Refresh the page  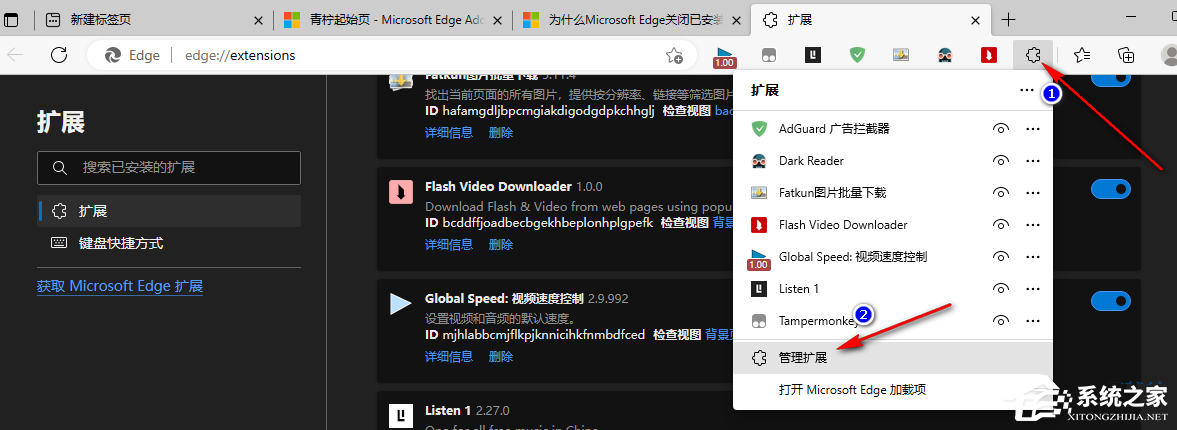coord(59,55)
